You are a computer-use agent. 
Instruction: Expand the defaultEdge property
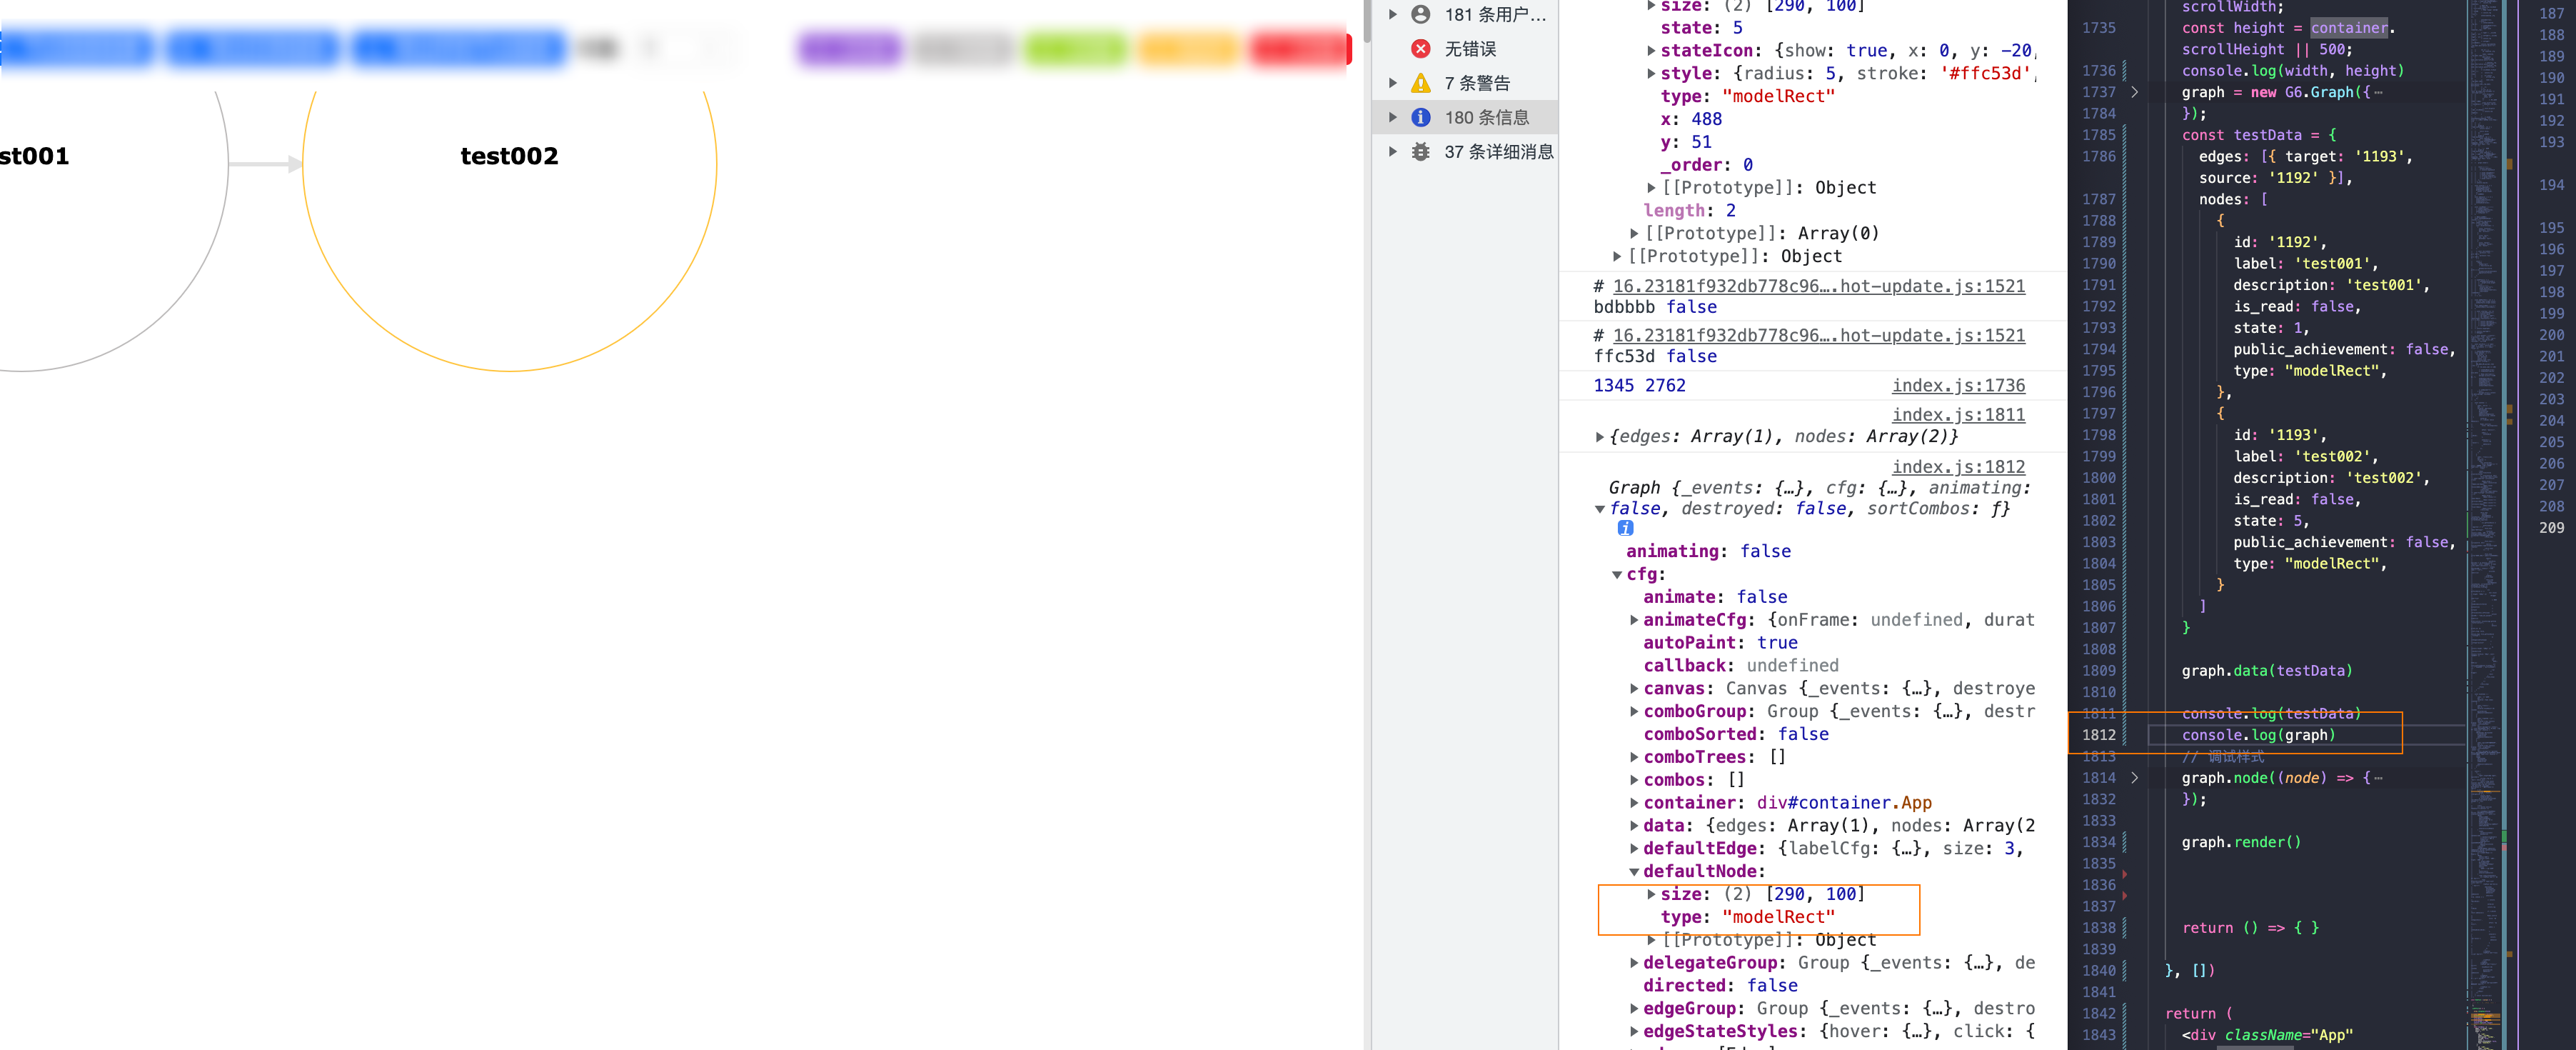click(1634, 848)
